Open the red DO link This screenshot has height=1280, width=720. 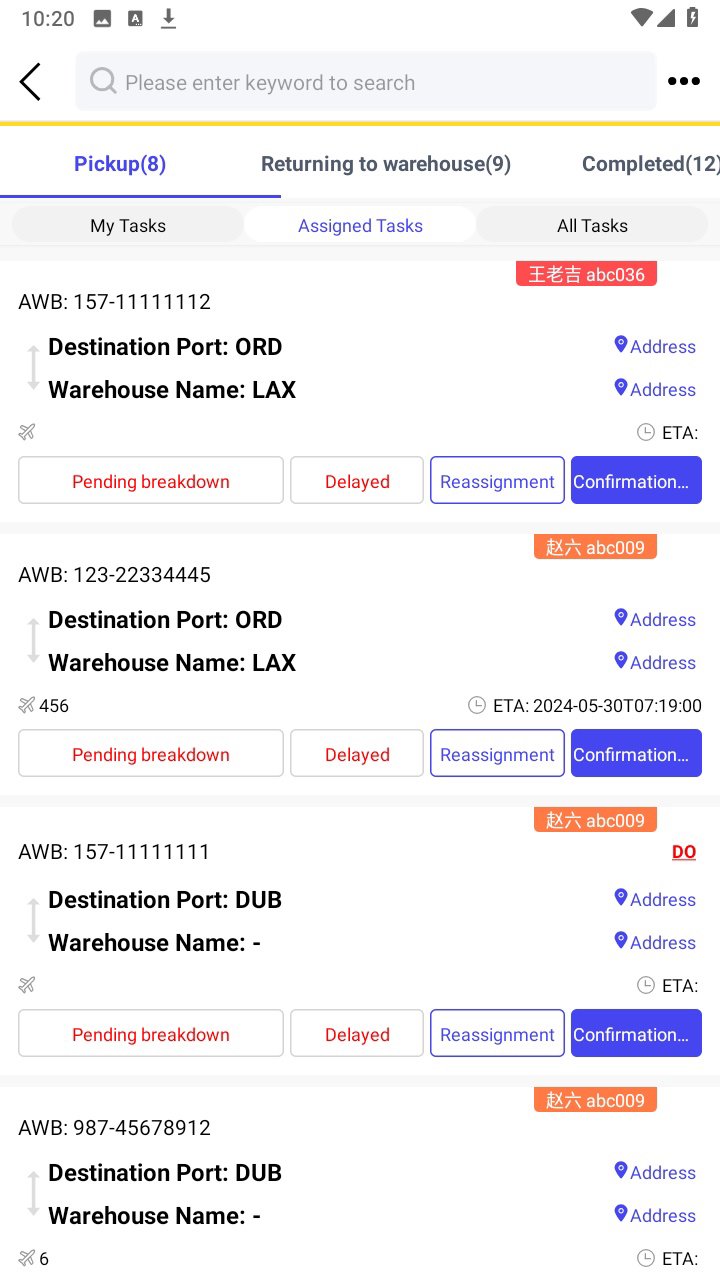(x=684, y=852)
